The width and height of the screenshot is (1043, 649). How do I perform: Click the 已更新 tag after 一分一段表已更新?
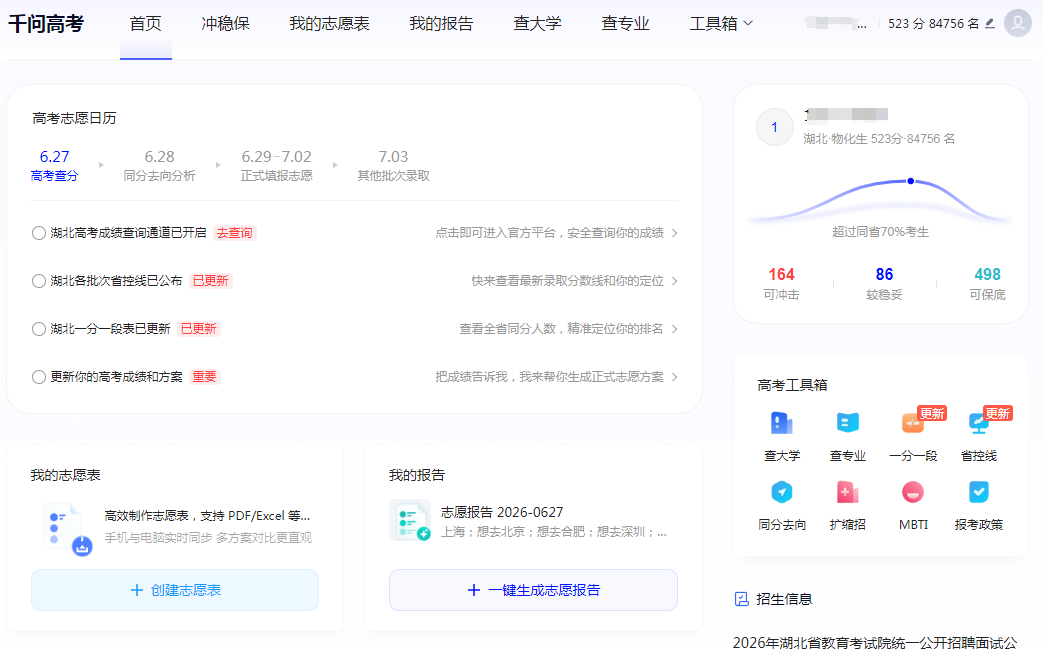(198, 328)
